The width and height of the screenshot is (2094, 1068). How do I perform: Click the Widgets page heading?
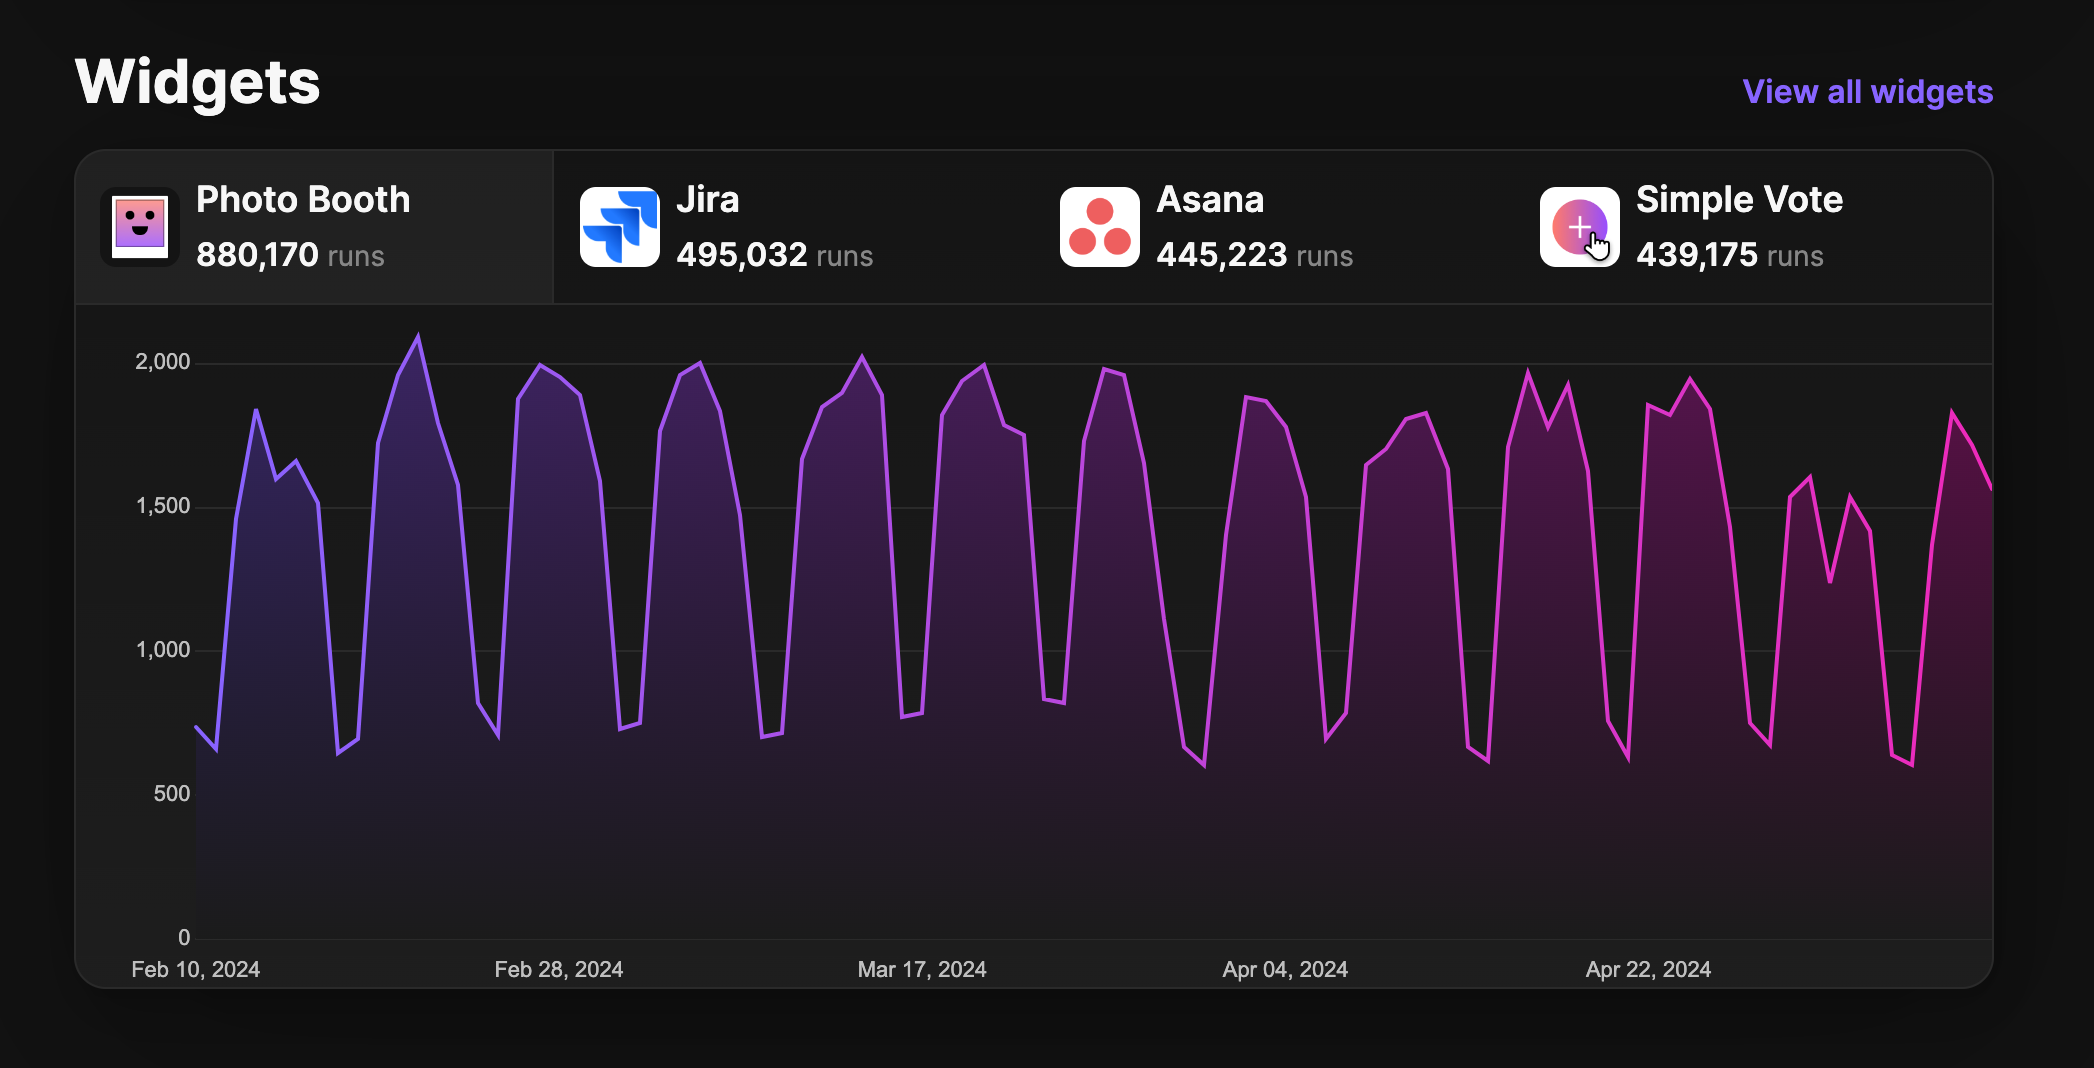pos(197,82)
